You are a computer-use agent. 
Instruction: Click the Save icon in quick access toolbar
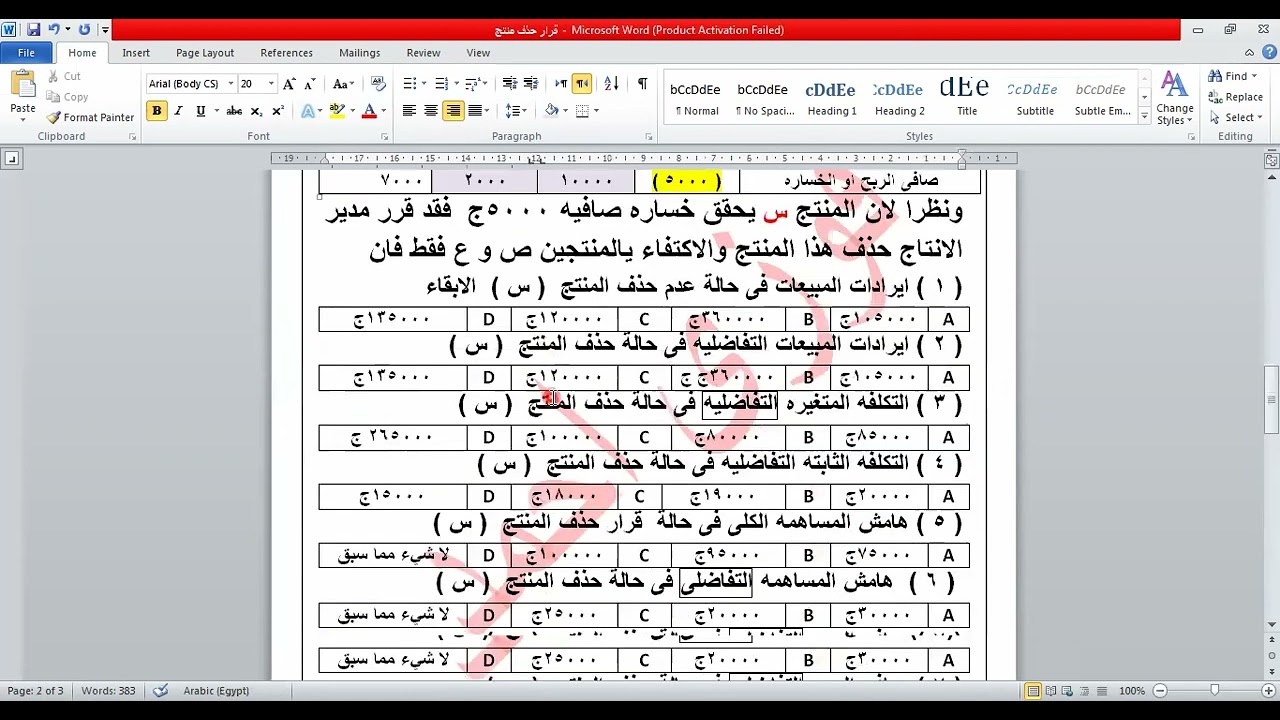(x=33, y=30)
